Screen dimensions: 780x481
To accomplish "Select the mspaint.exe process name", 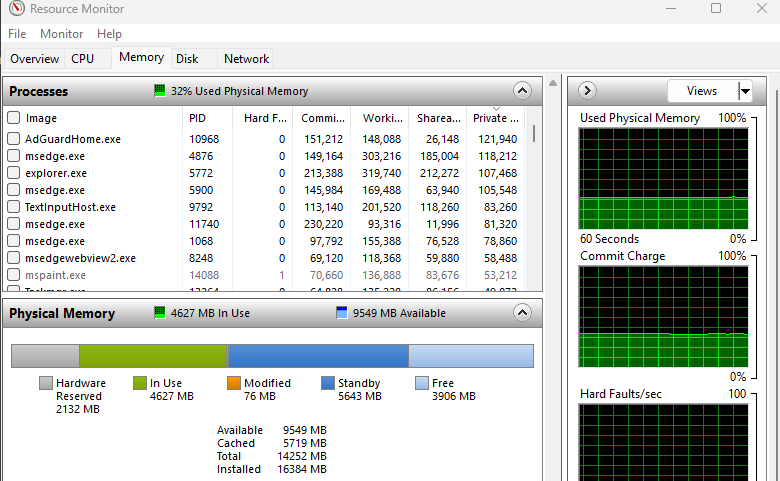I will pos(55,275).
